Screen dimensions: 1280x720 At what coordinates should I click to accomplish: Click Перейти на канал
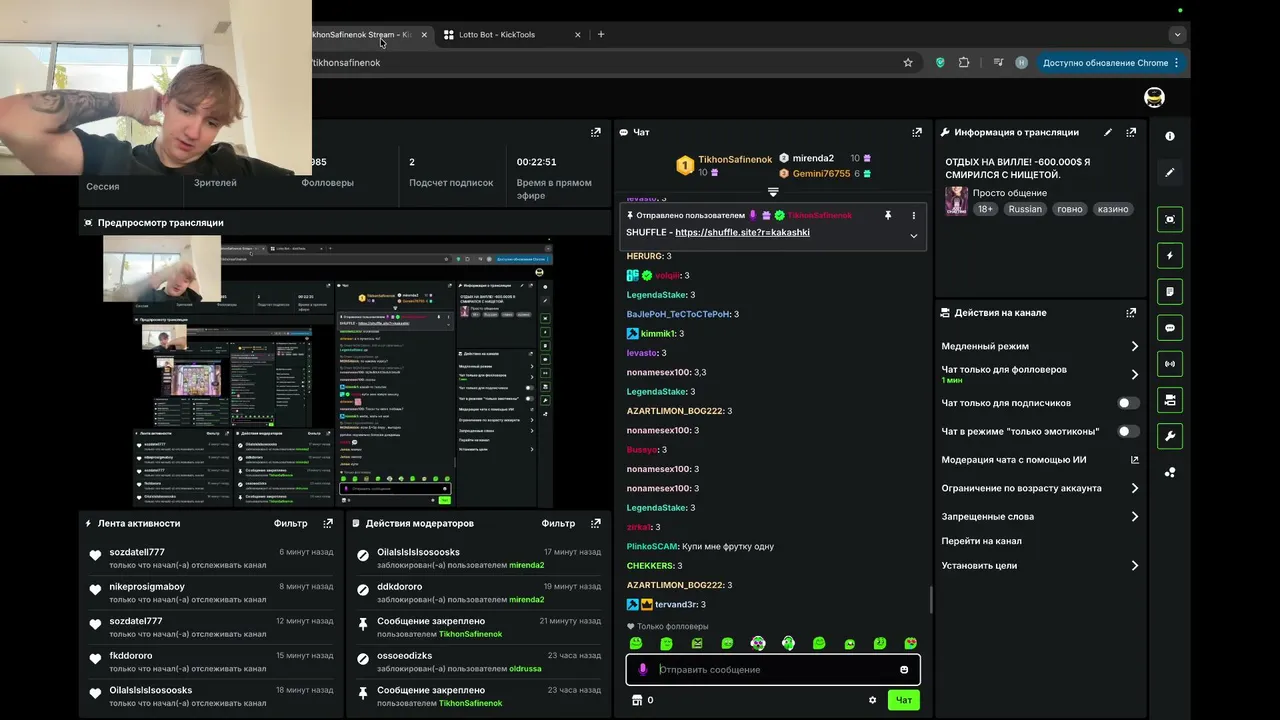[x=981, y=541]
